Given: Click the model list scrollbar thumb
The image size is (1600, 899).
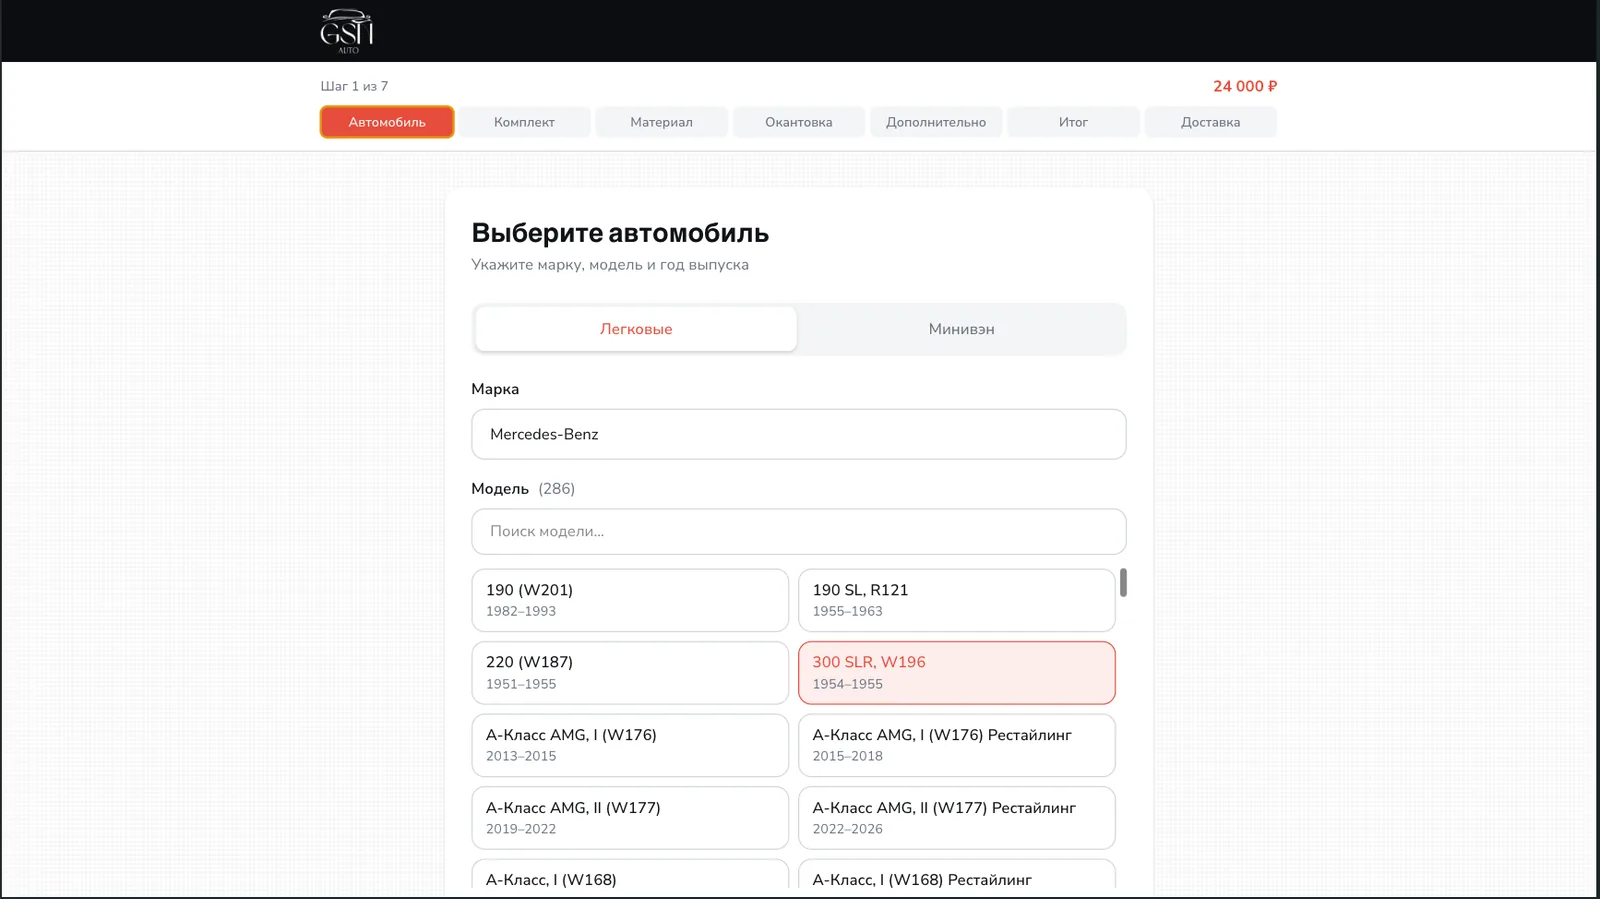Looking at the screenshot, I should tap(1123, 583).
